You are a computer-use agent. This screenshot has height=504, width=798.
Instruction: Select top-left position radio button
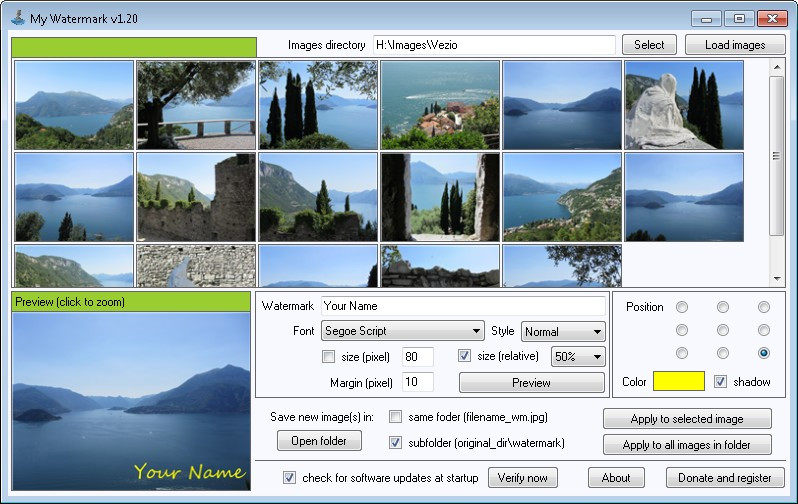[x=682, y=307]
